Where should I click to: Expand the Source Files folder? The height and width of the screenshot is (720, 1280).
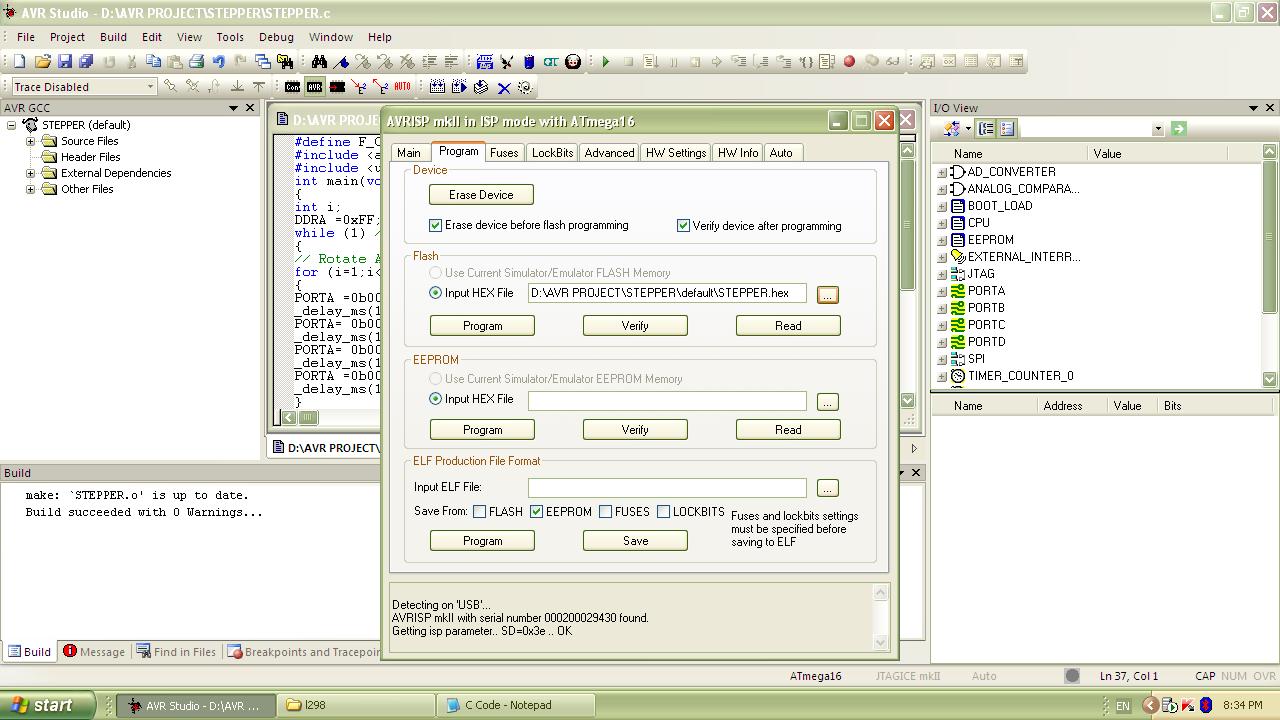[x=31, y=141]
